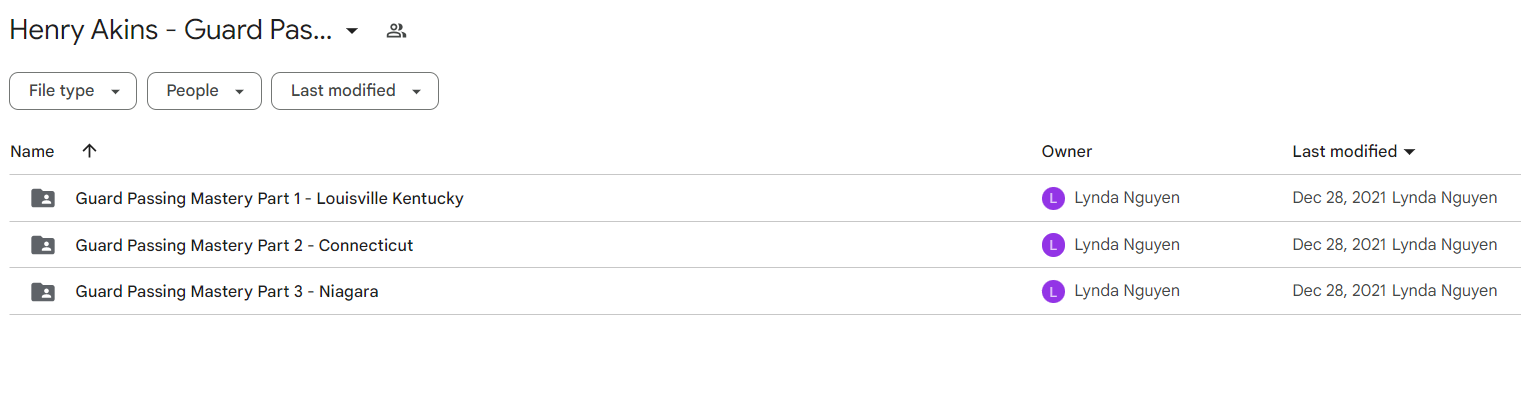Viewport: 1521px width, 409px height.
Task: Open the Last modified filter chip
Action: pos(355,91)
